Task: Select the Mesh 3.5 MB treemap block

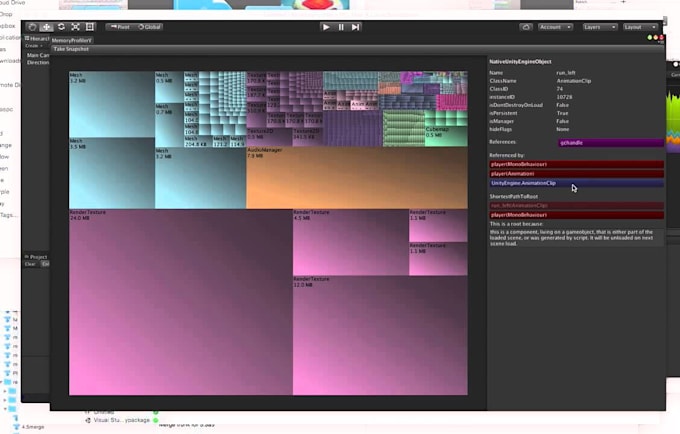Action: (x=112, y=173)
